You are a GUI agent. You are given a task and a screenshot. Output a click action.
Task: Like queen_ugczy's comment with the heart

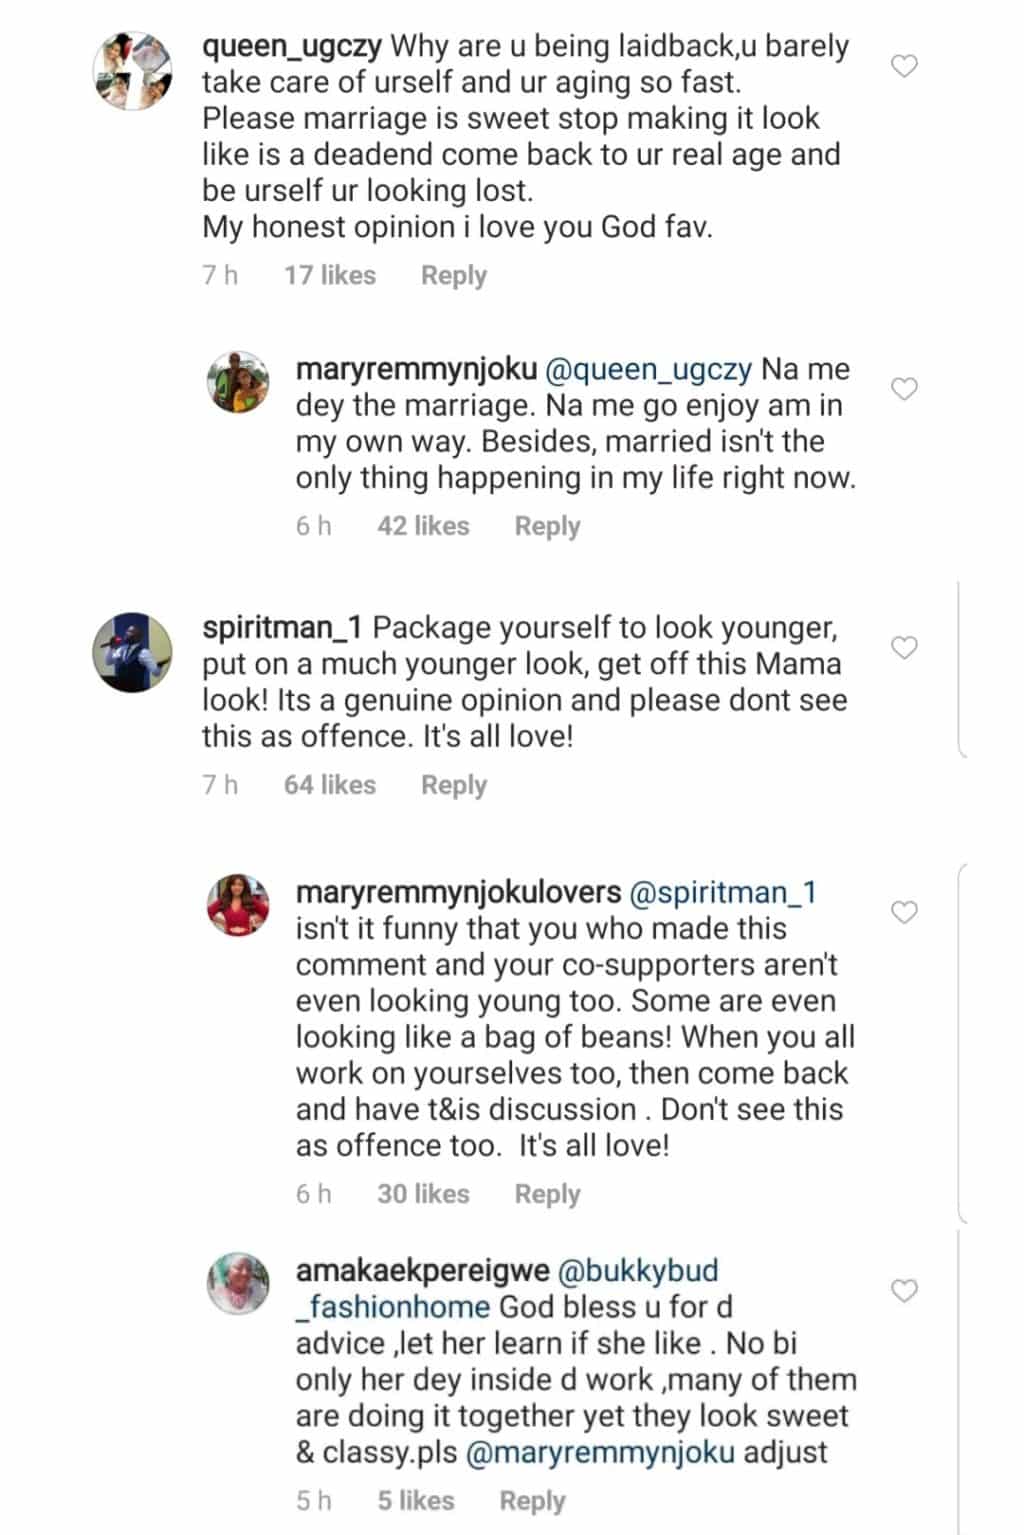[904, 67]
